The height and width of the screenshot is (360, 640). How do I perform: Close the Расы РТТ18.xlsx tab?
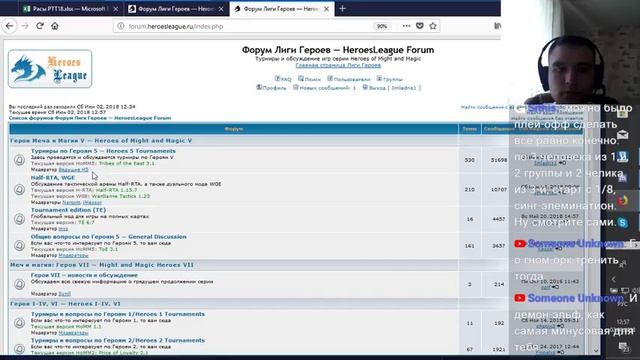(x=116, y=9)
